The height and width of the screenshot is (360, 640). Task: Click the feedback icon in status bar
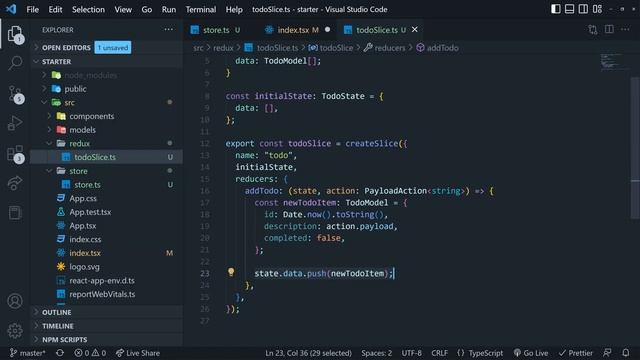pos(607,353)
